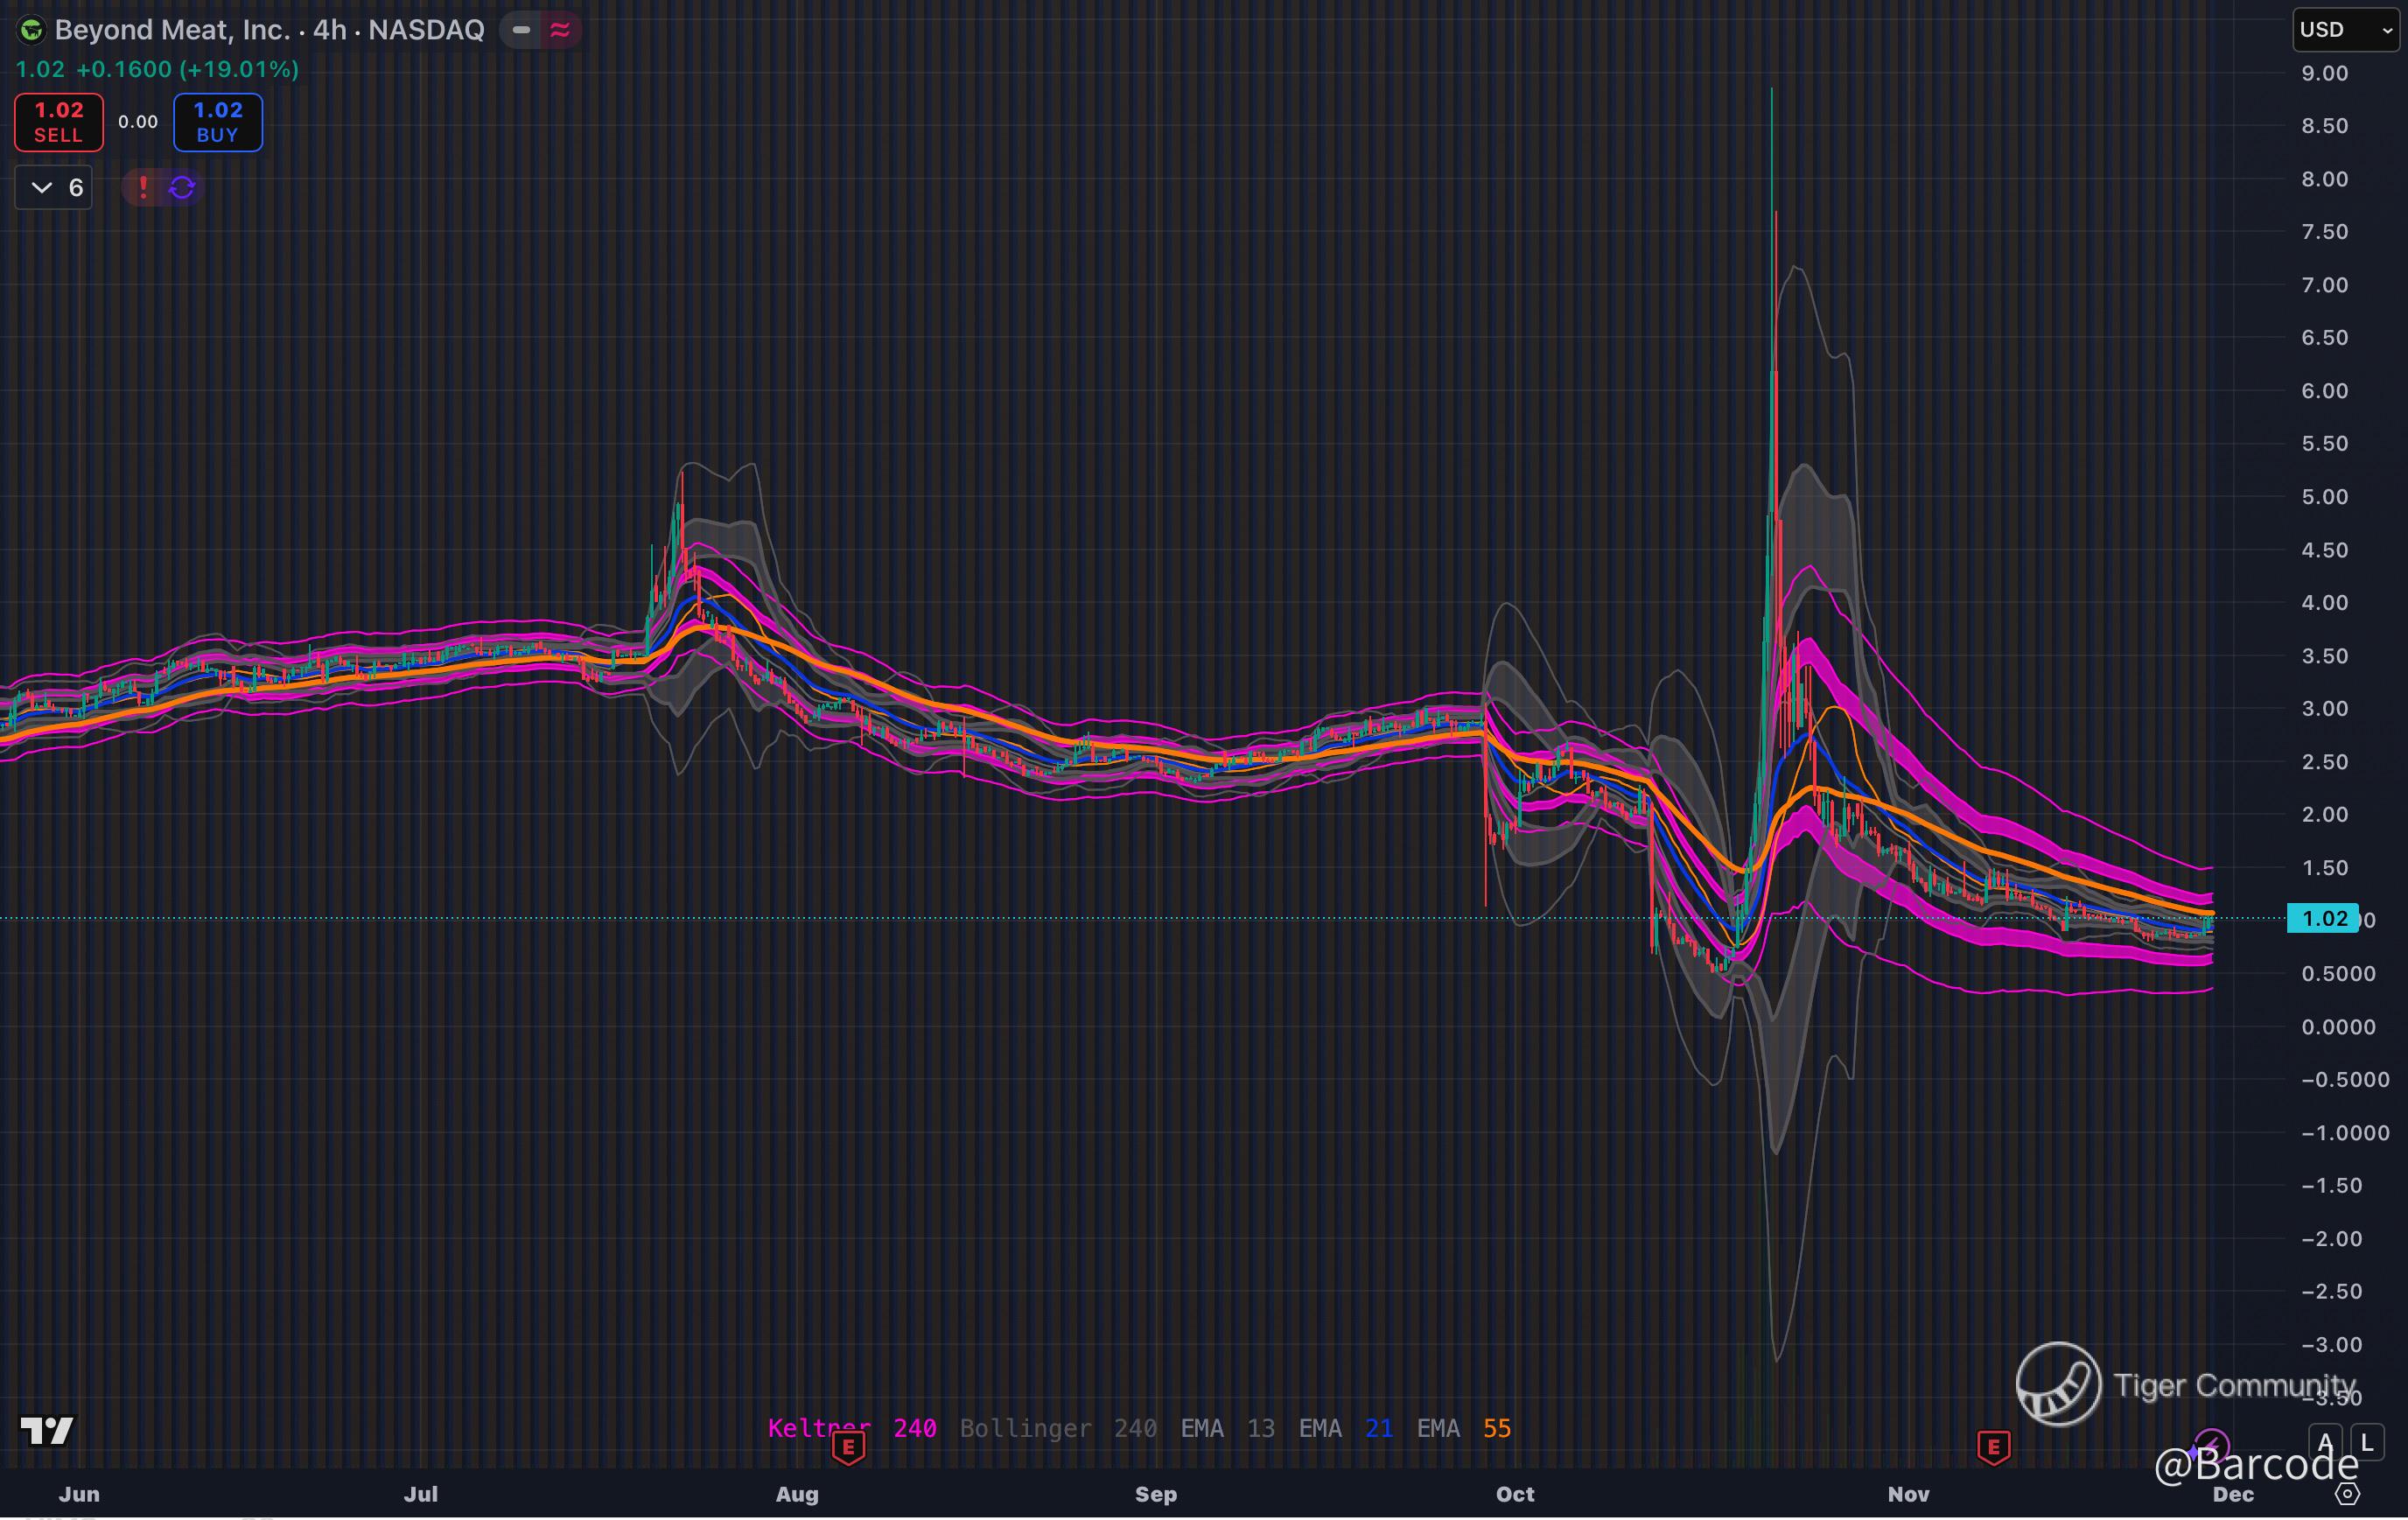Toggle auto scale A button
Screen dimensions: 2408x1520
[2325, 1443]
